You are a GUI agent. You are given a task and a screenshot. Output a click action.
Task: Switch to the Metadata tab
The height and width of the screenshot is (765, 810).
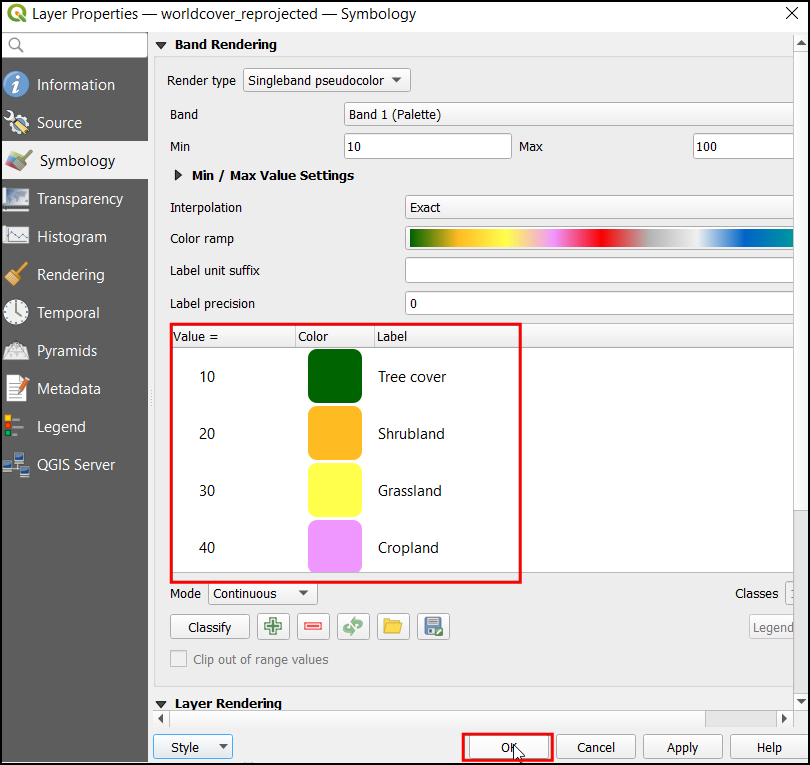[x=69, y=389]
